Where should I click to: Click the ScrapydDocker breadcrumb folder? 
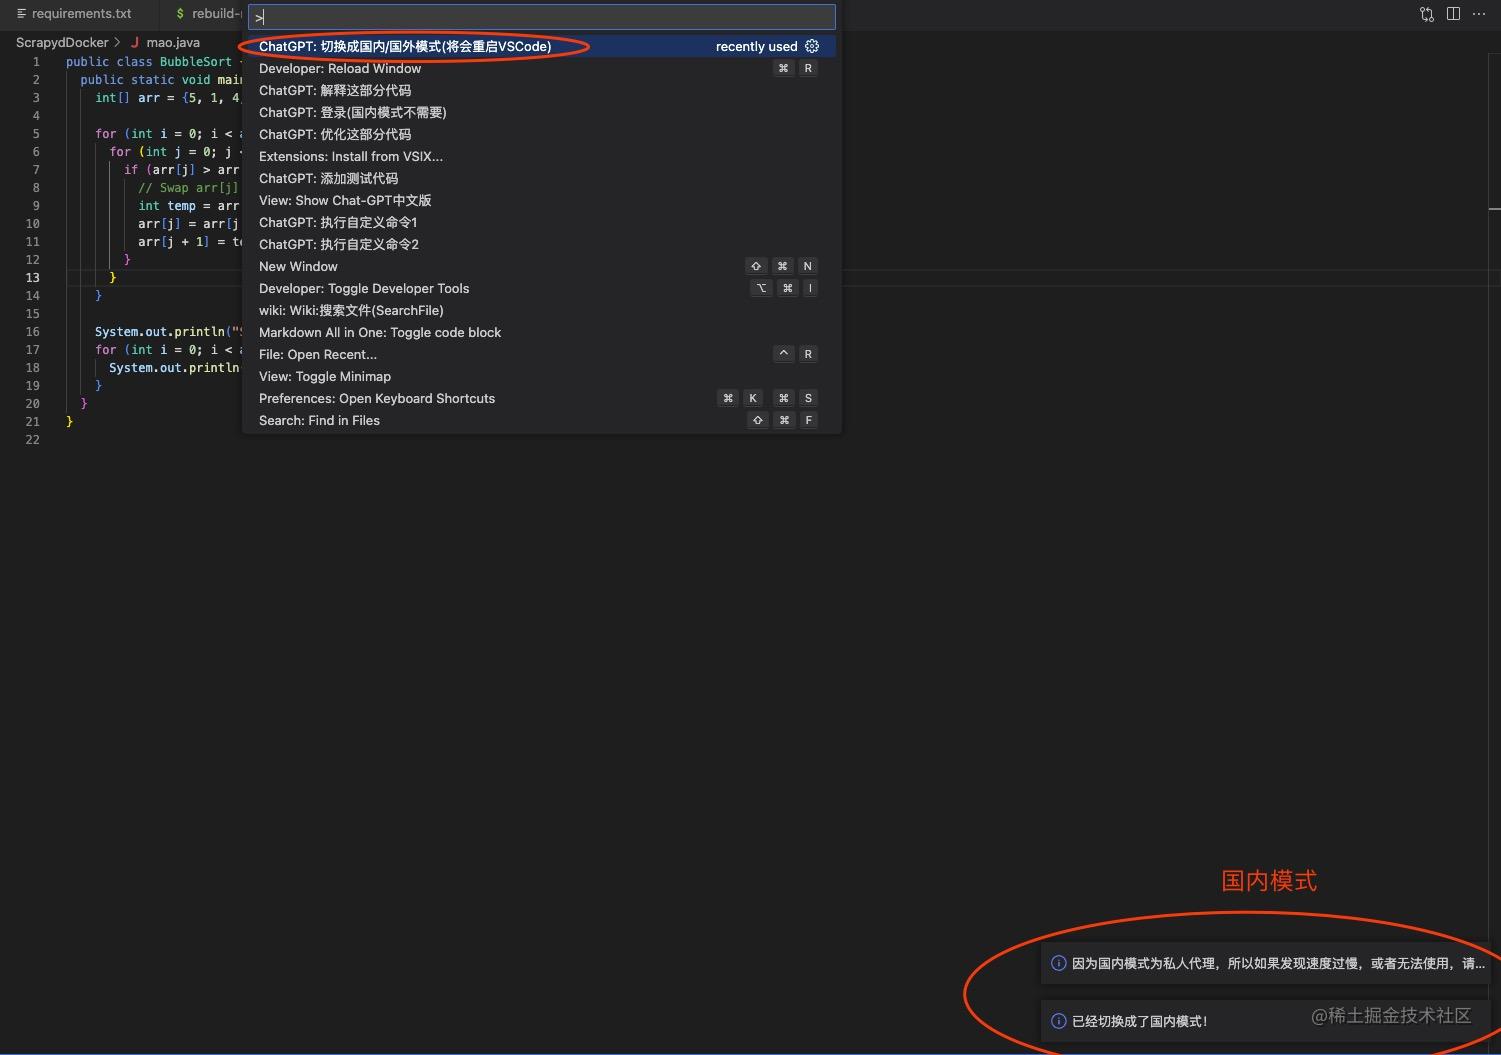coord(62,42)
